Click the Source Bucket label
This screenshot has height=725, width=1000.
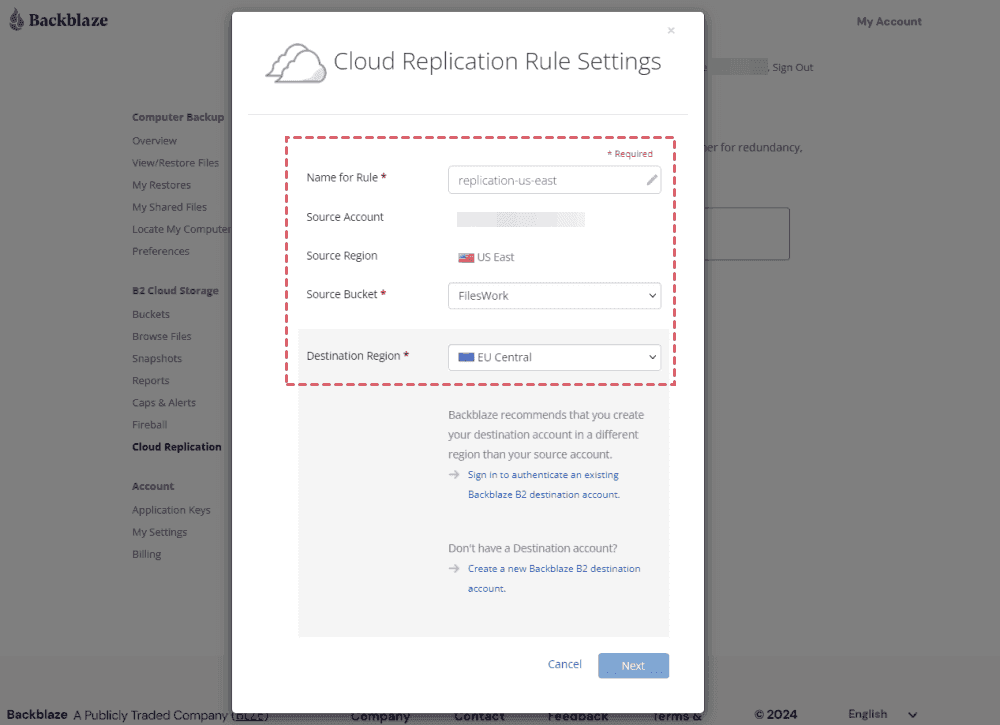pos(346,294)
